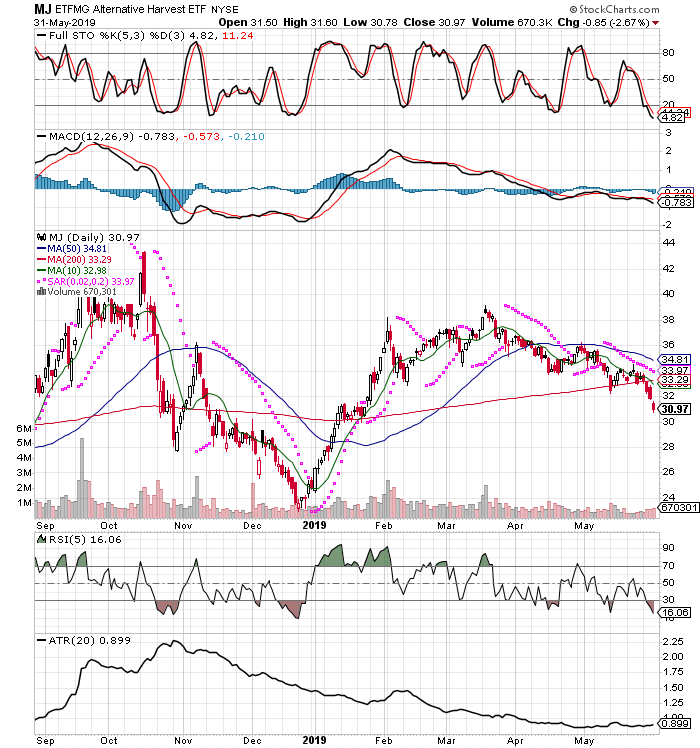Click the 34.81 price tag on right axis
The height and width of the screenshot is (748, 700).
[674, 360]
